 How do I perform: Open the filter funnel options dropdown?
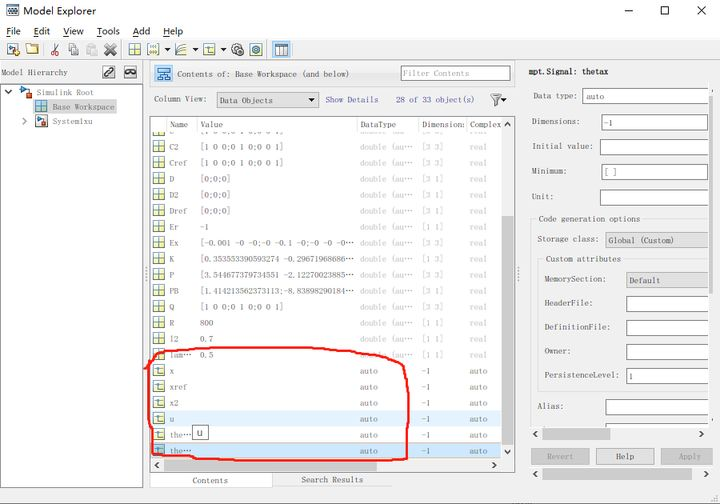coord(498,100)
